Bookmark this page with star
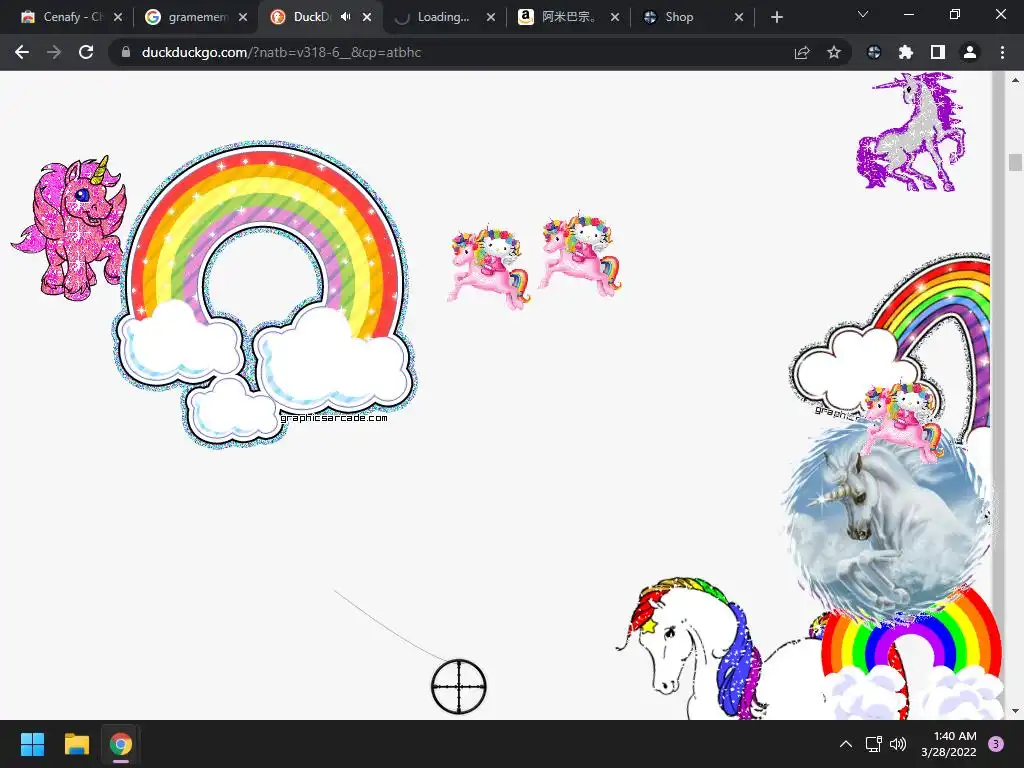Screen dimensions: 1024x768 coord(834,52)
